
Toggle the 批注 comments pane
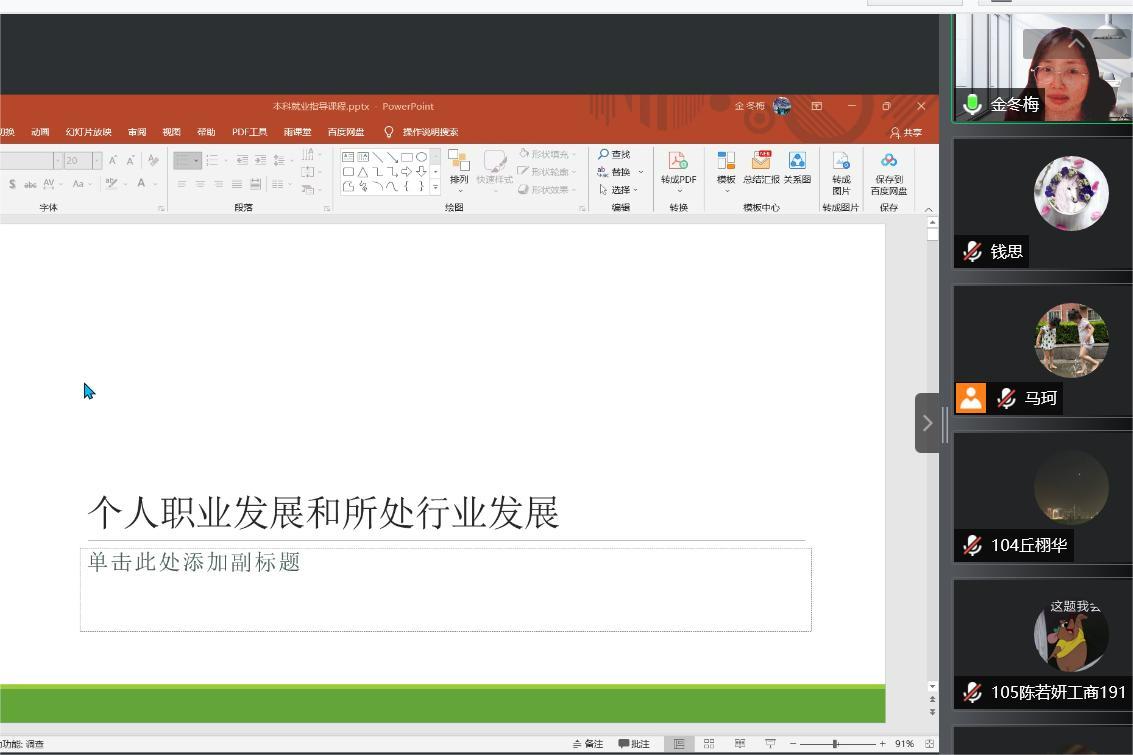pos(634,744)
